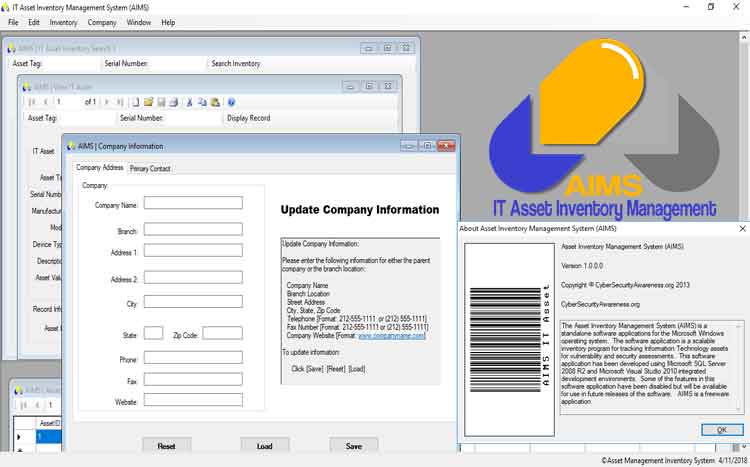This screenshot has height=467, width=750.
Task: Open the Window menu
Action: 139,22
